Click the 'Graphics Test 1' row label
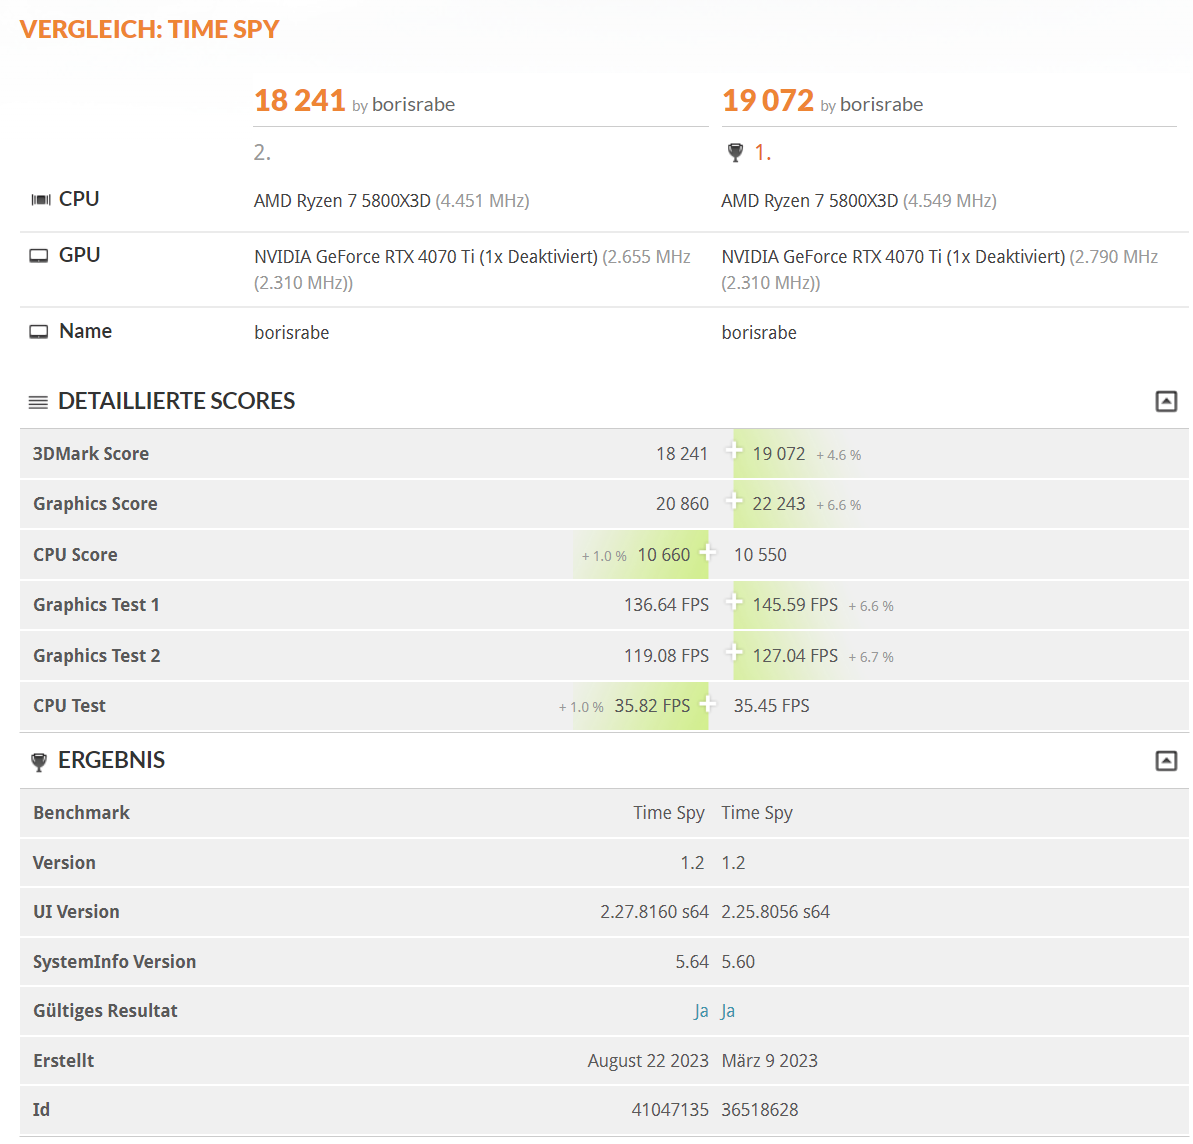This screenshot has height=1144, width=1193. tap(96, 605)
